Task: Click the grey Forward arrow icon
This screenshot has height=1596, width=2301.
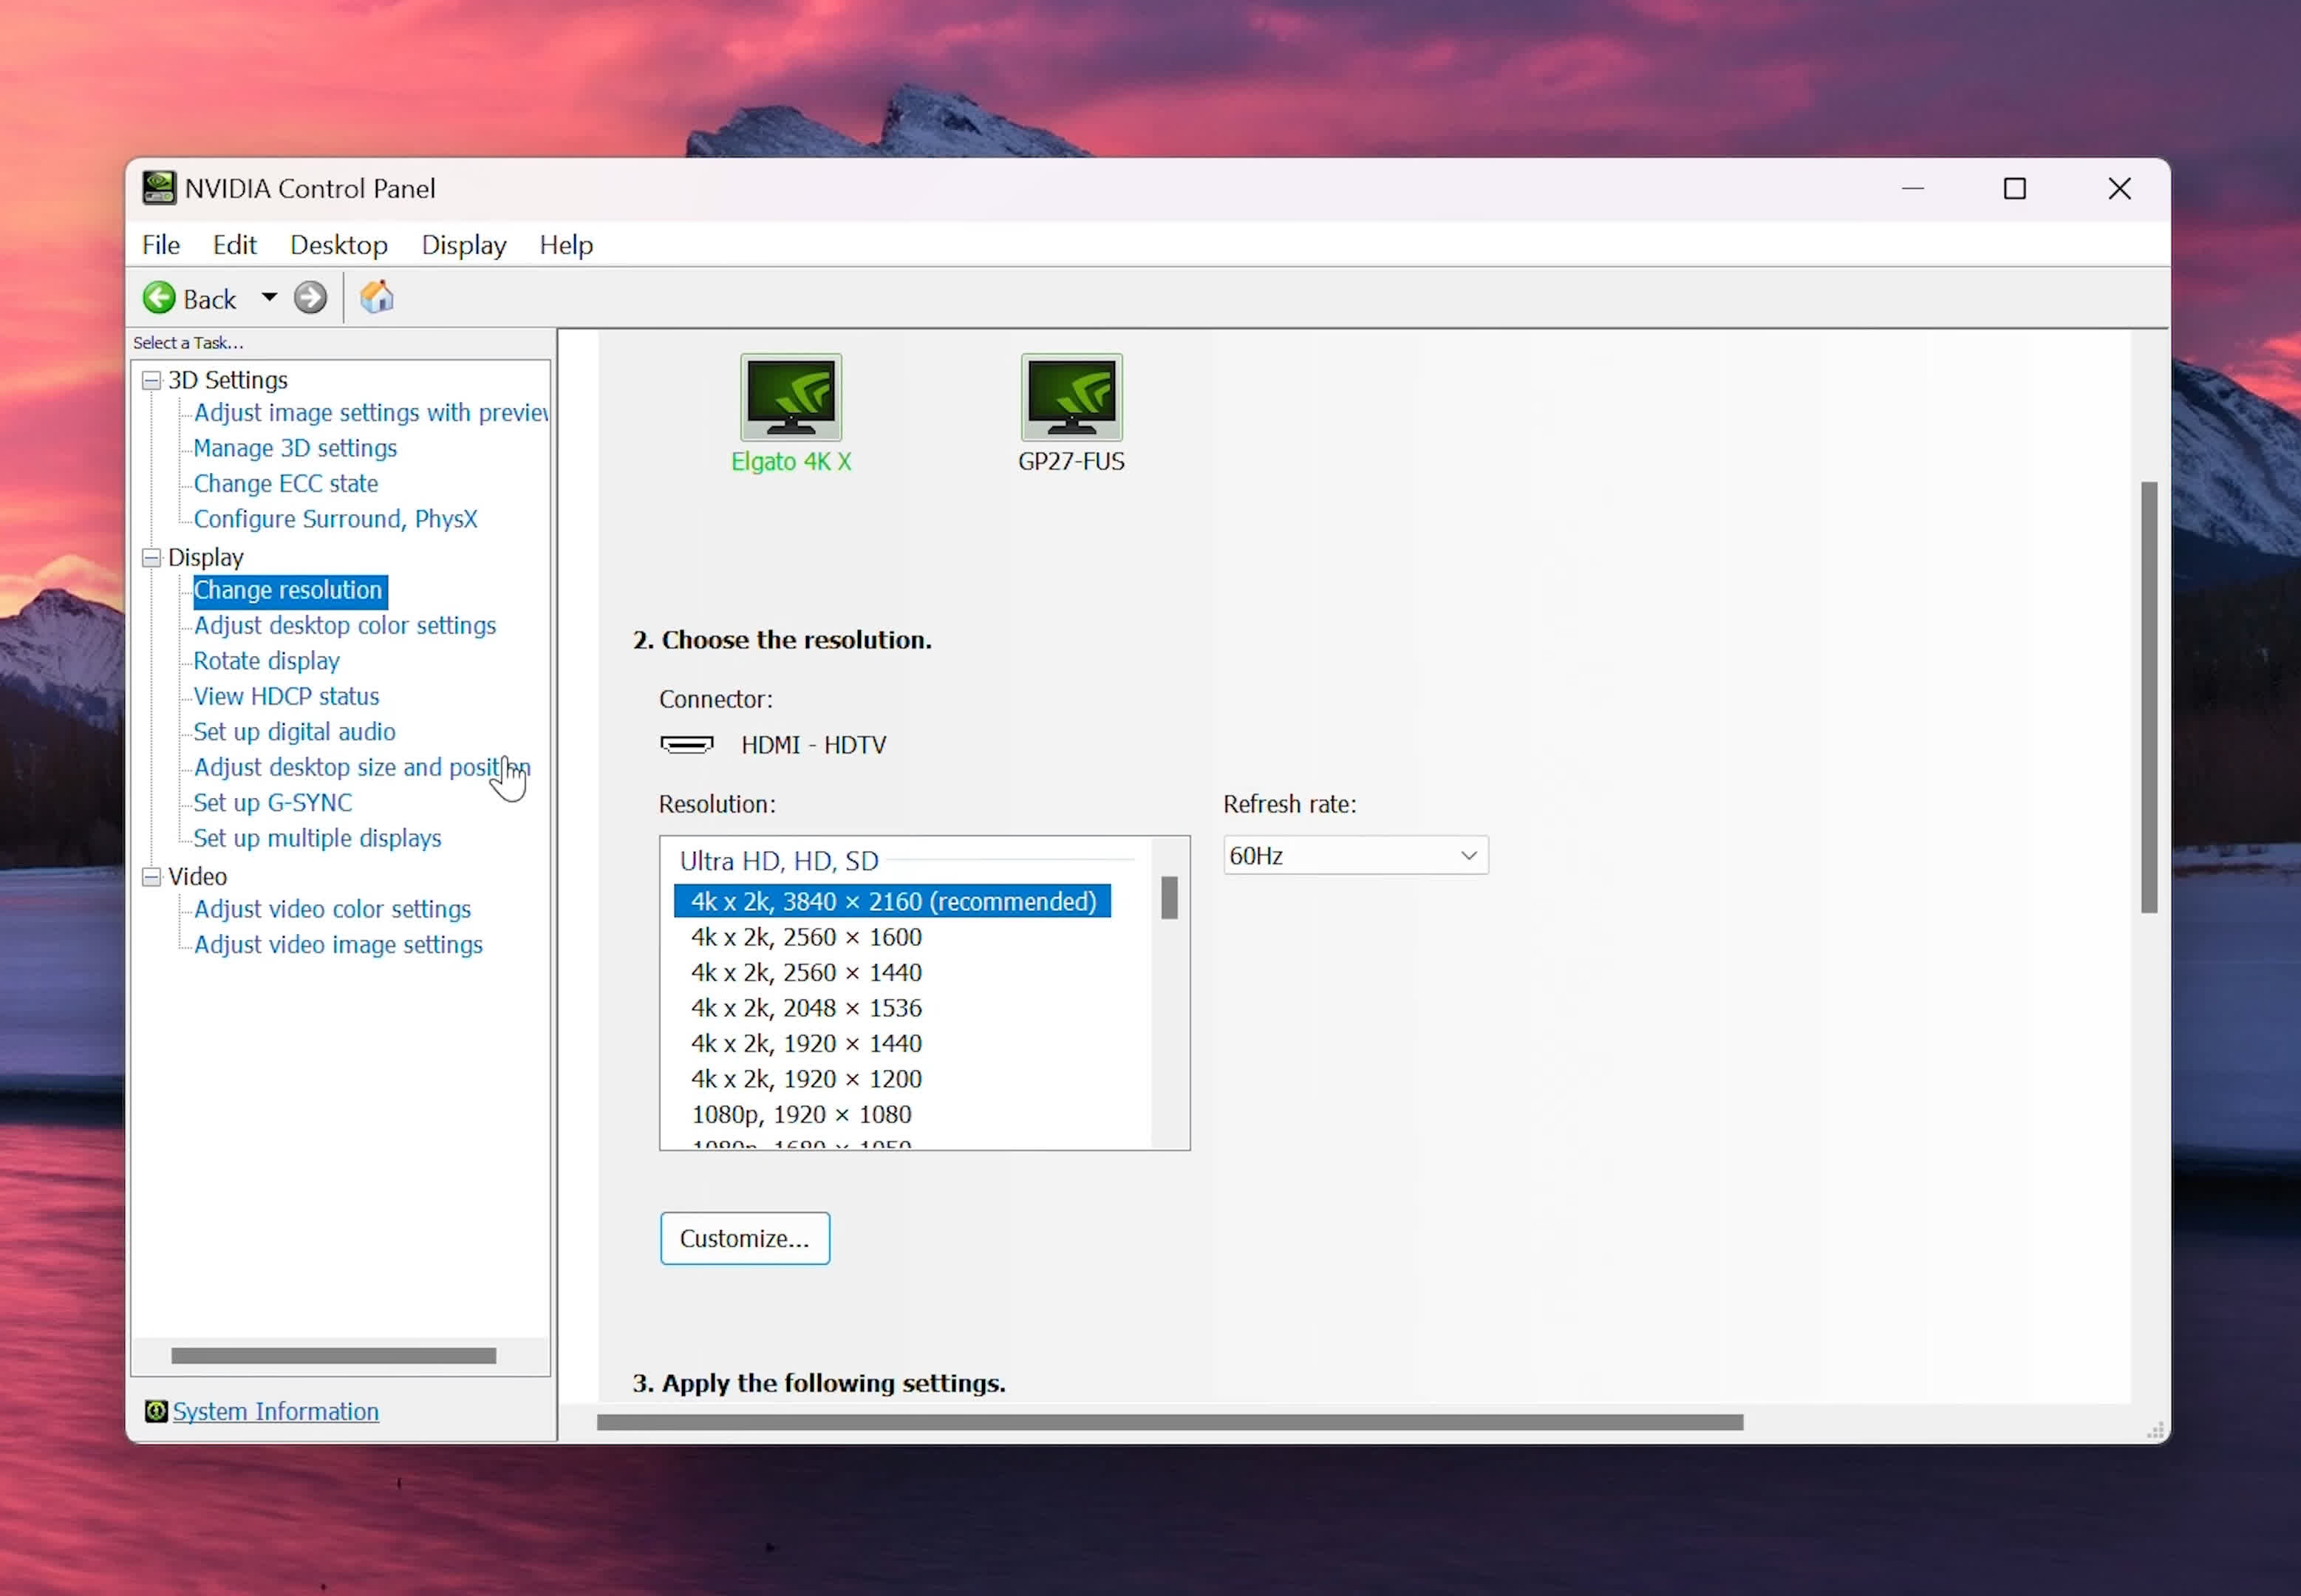Action: click(310, 298)
